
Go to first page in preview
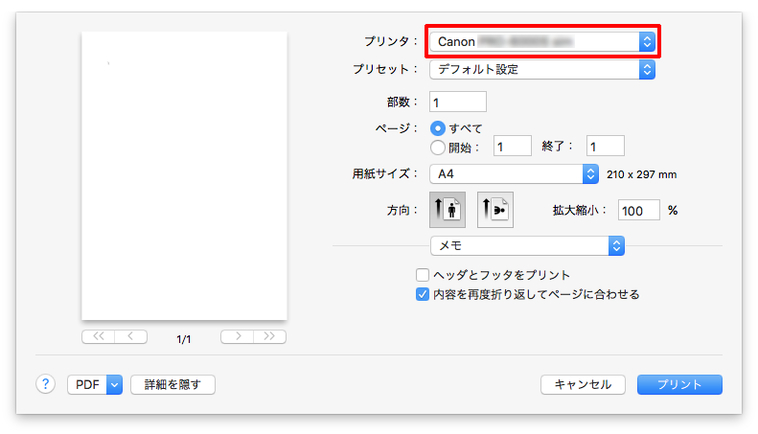[98, 337]
